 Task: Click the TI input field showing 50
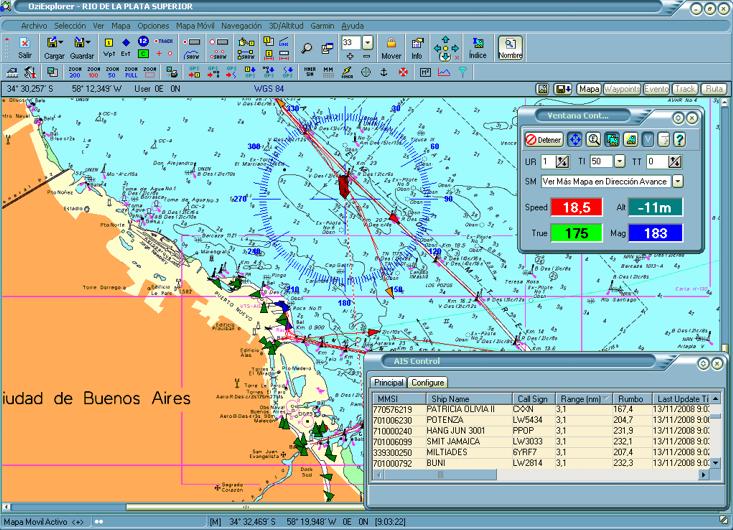pyautogui.click(x=601, y=162)
